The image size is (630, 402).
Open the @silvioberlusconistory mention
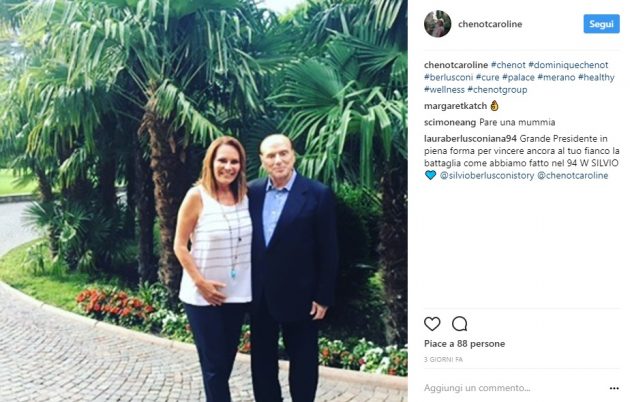(x=487, y=175)
